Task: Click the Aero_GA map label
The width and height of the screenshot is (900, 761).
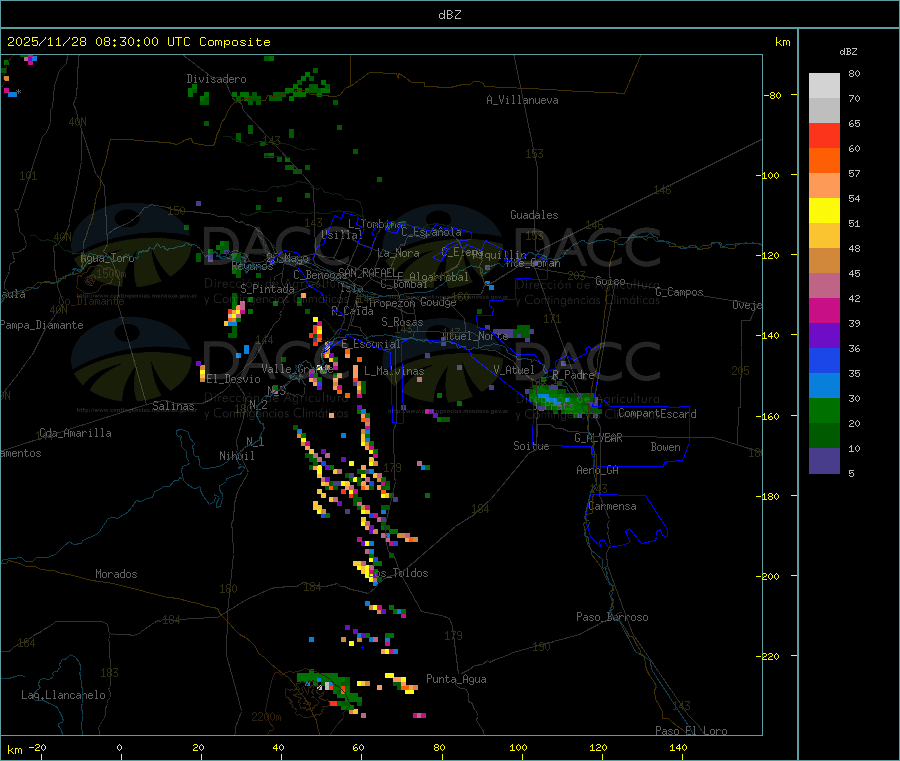Action: [x=597, y=470]
